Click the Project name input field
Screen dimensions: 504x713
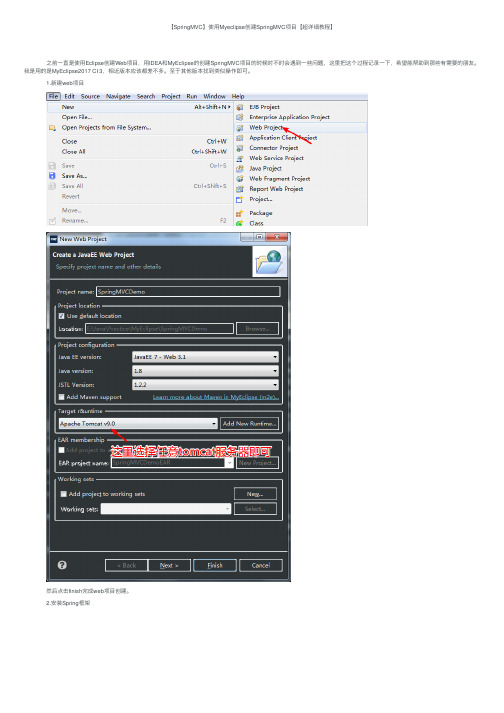[x=188, y=291]
